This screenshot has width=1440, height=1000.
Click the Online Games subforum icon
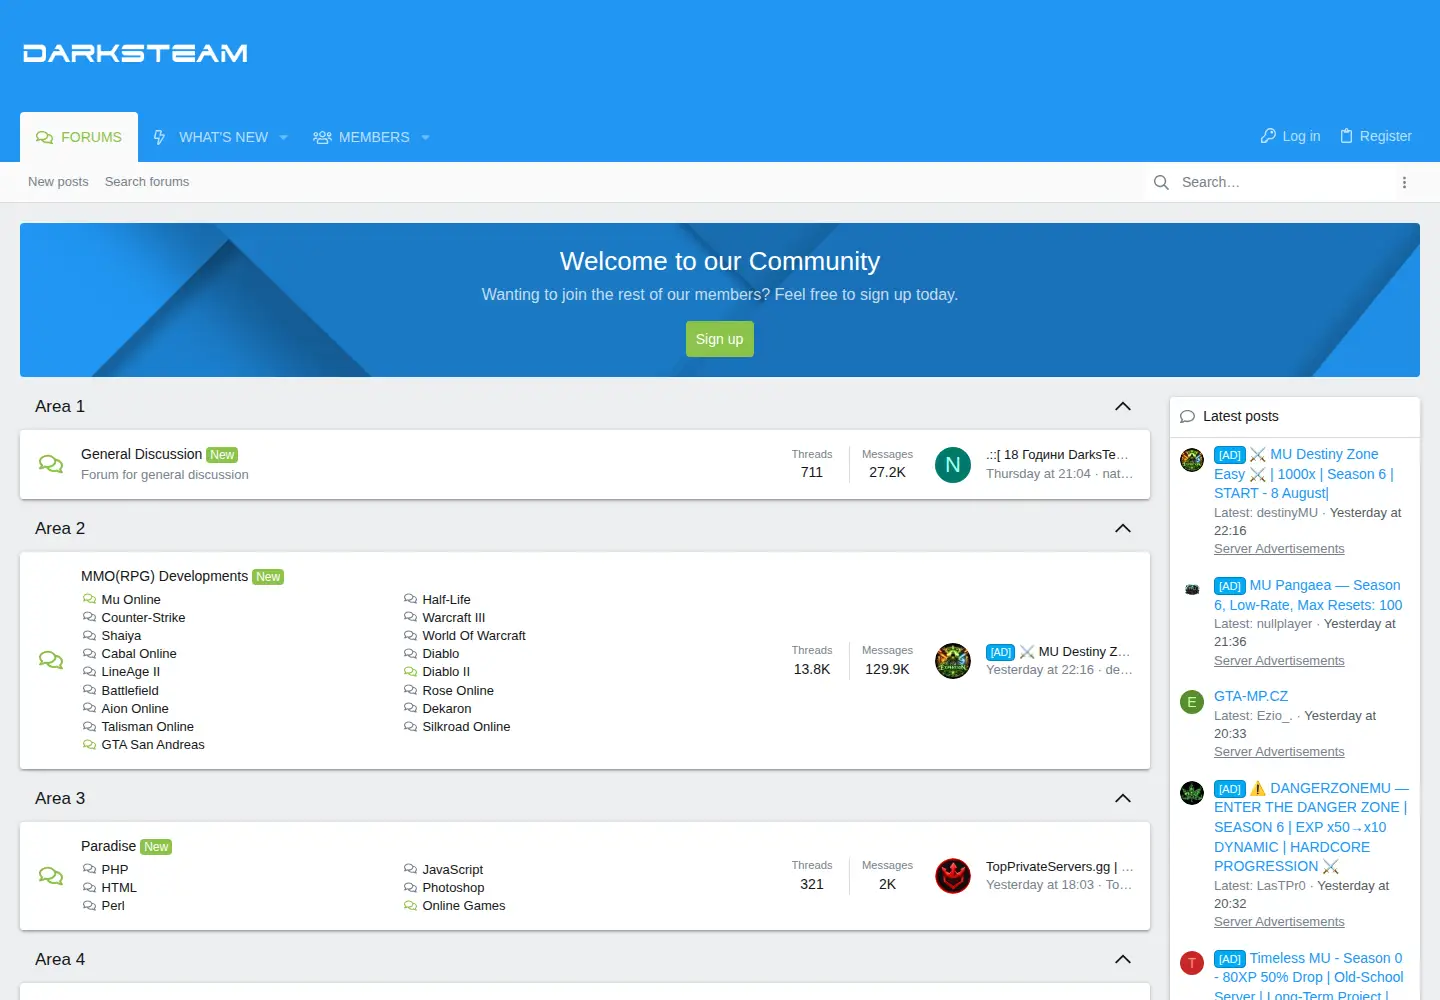click(410, 906)
